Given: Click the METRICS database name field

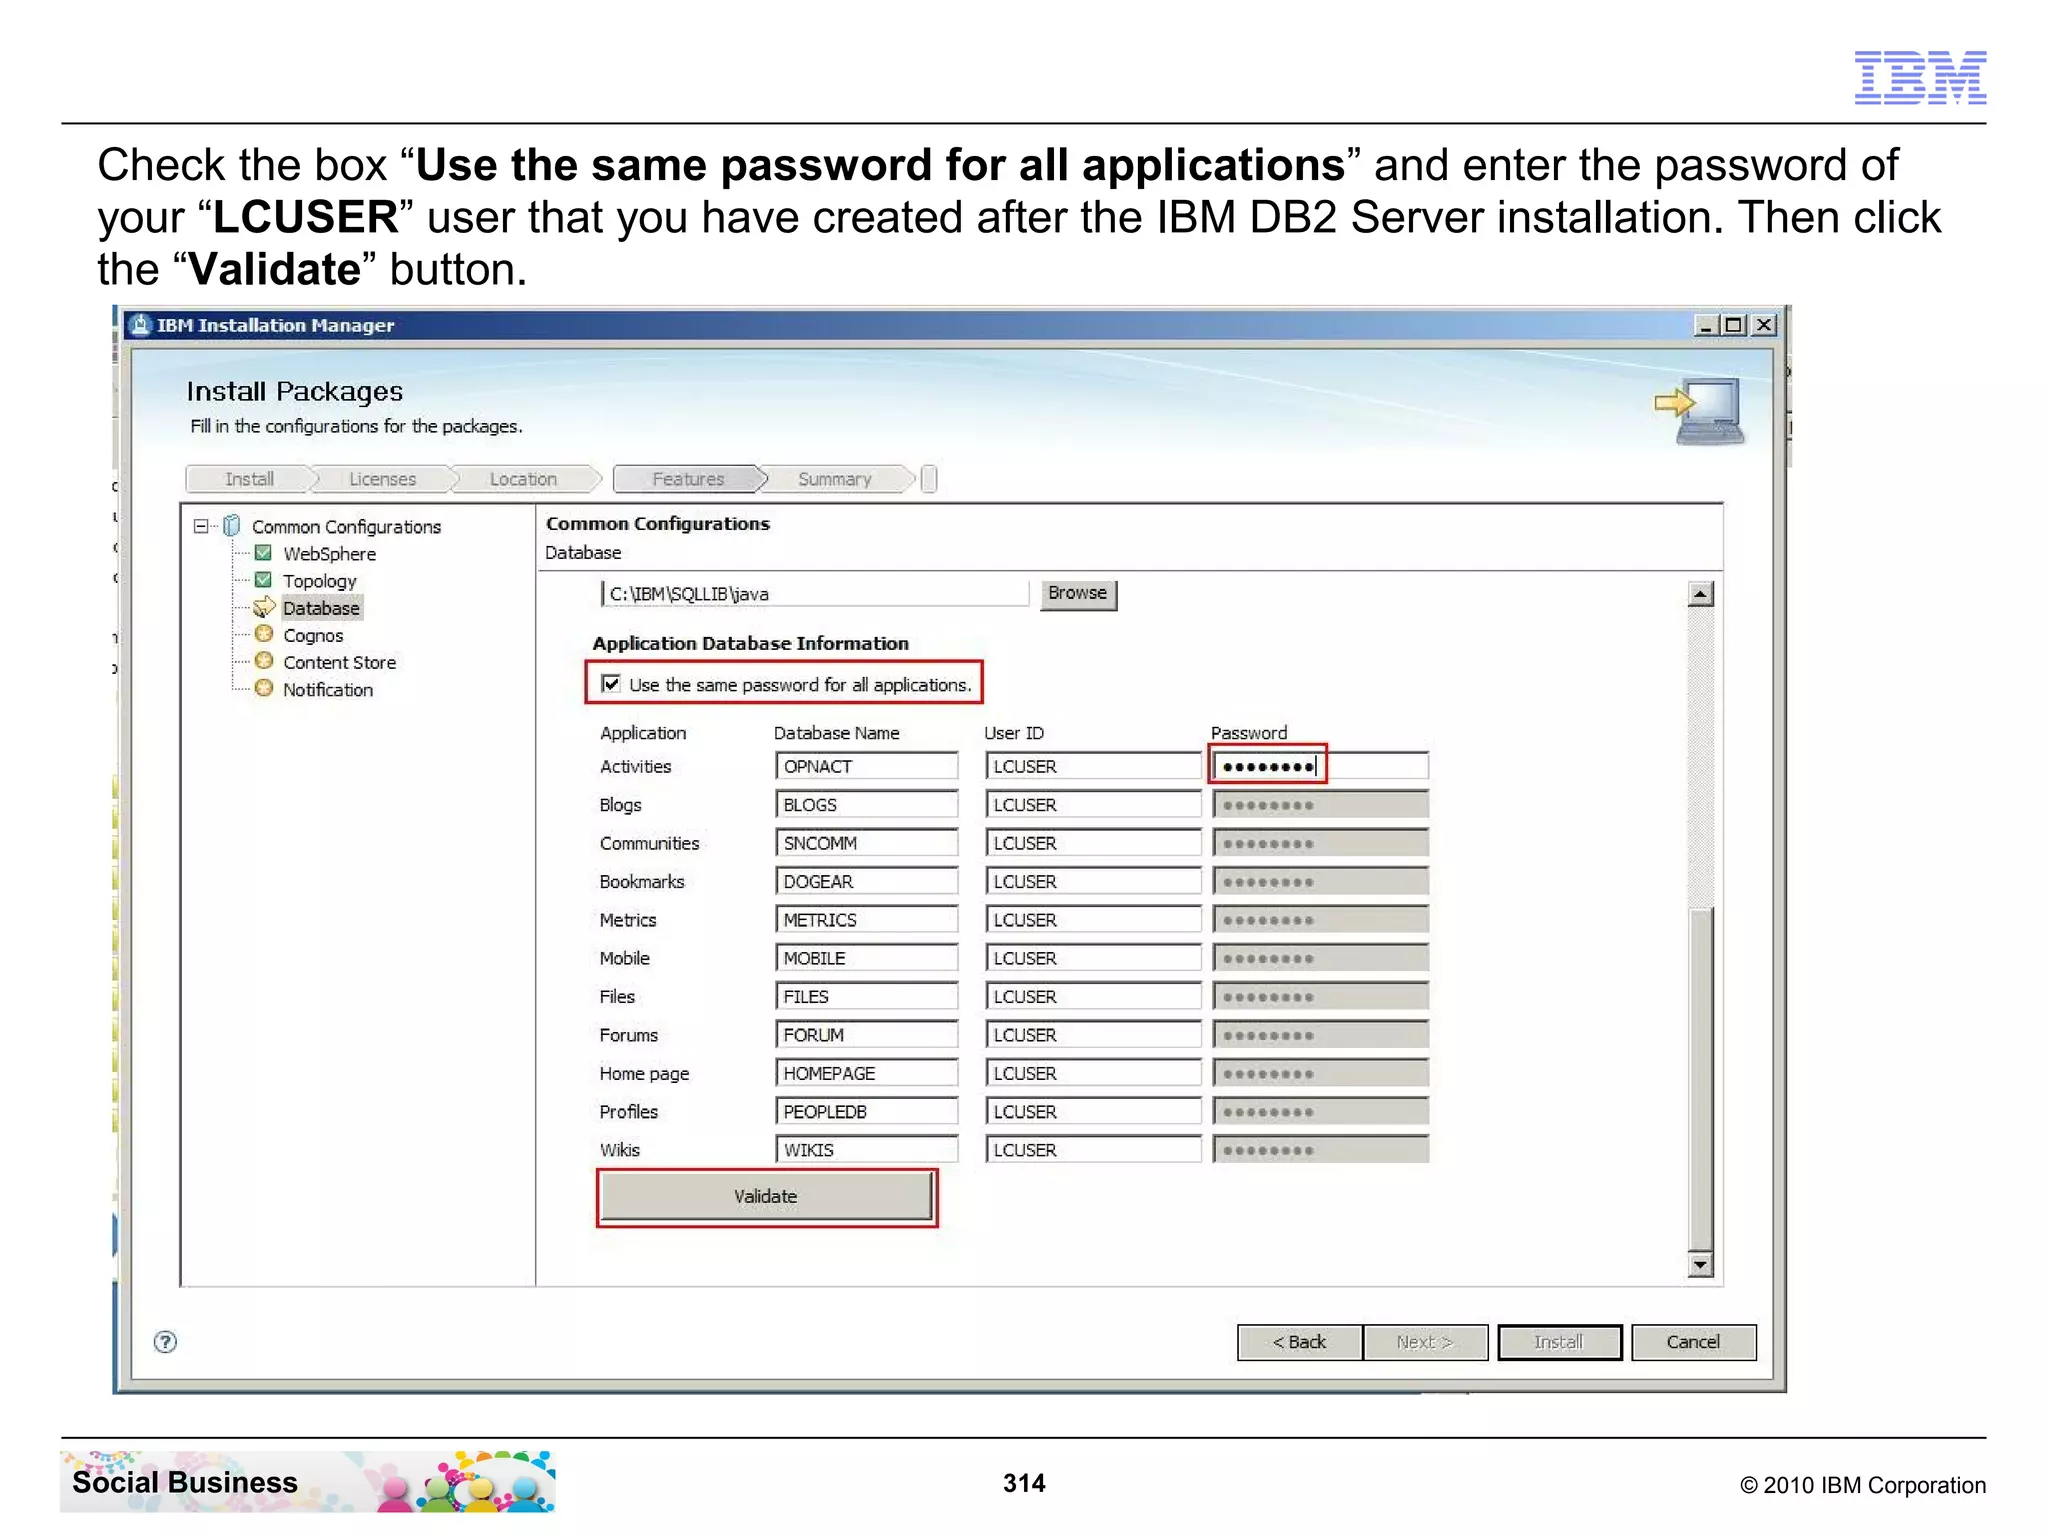Looking at the screenshot, I should (x=867, y=920).
